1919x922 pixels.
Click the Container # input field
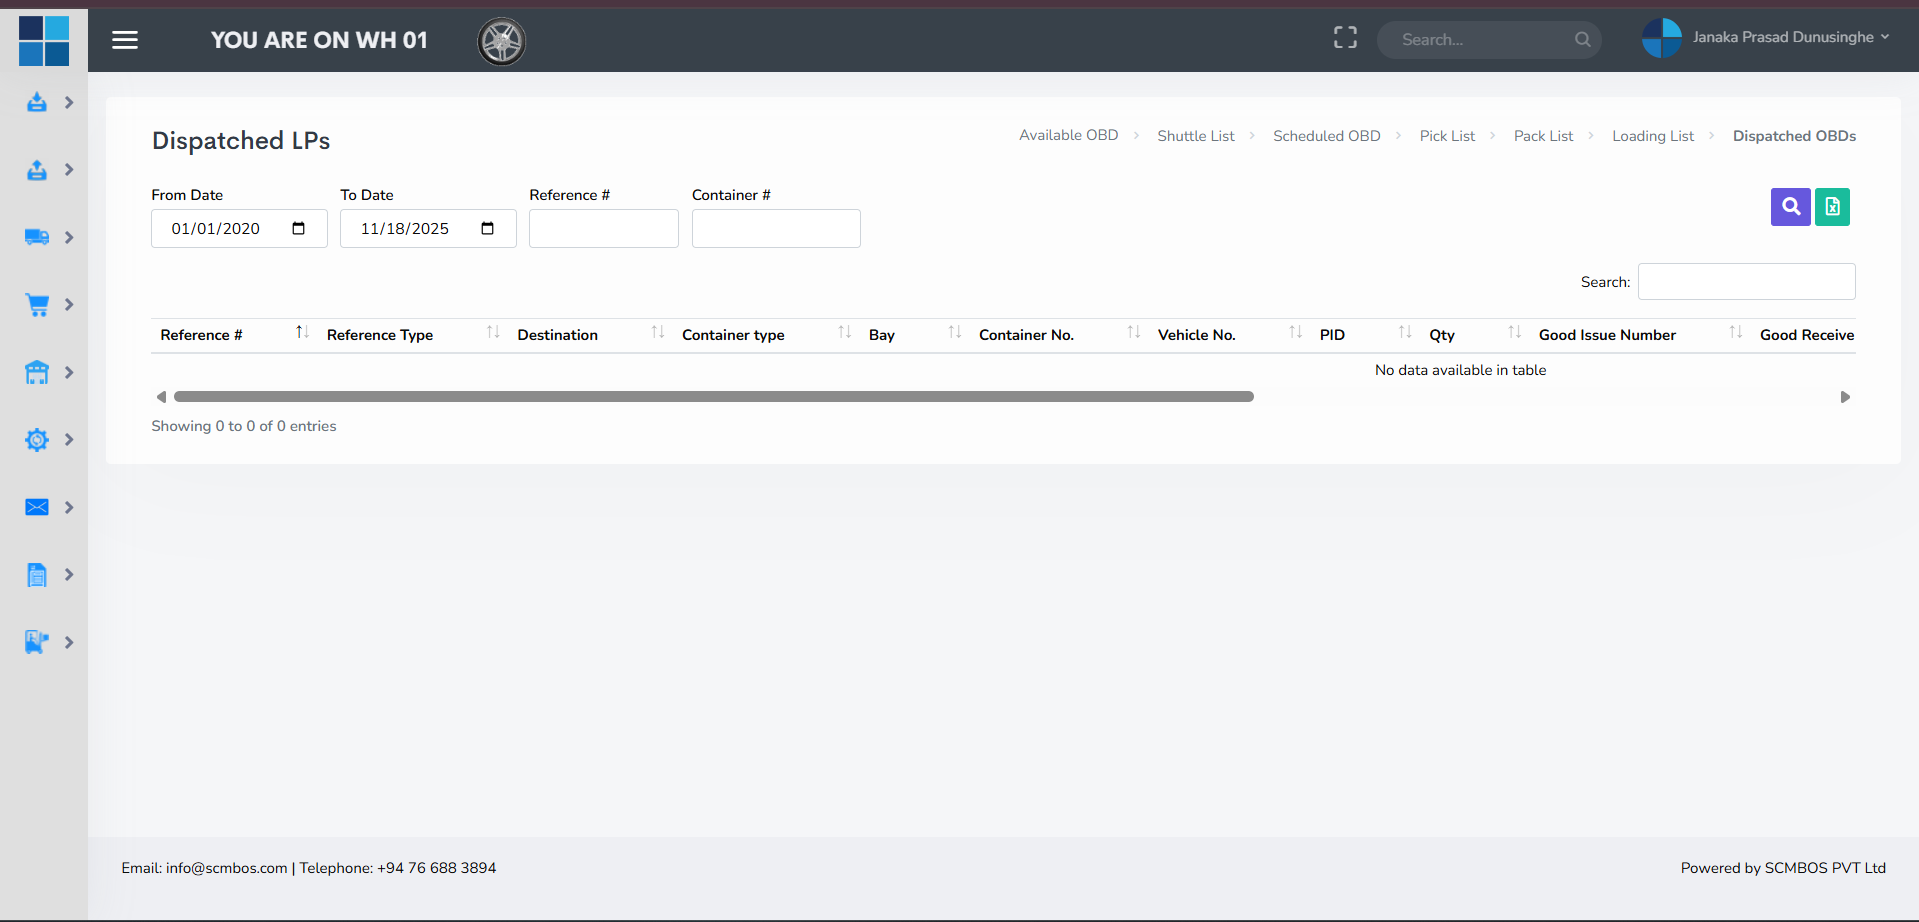(775, 229)
